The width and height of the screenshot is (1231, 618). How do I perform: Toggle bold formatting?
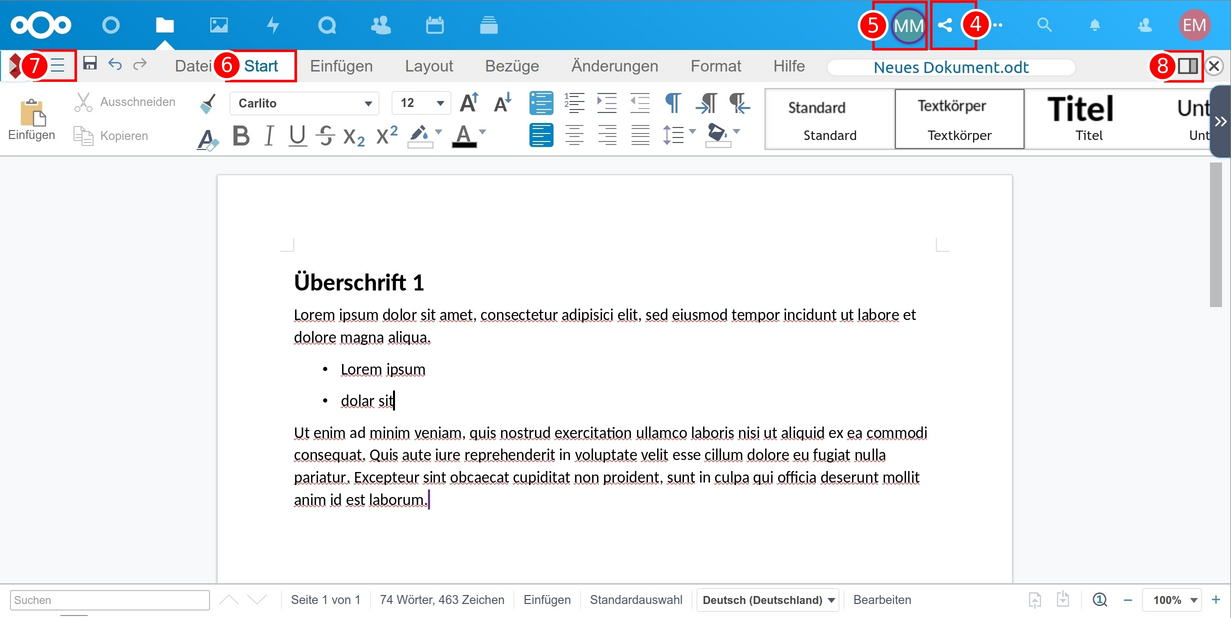[x=240, y=137]
